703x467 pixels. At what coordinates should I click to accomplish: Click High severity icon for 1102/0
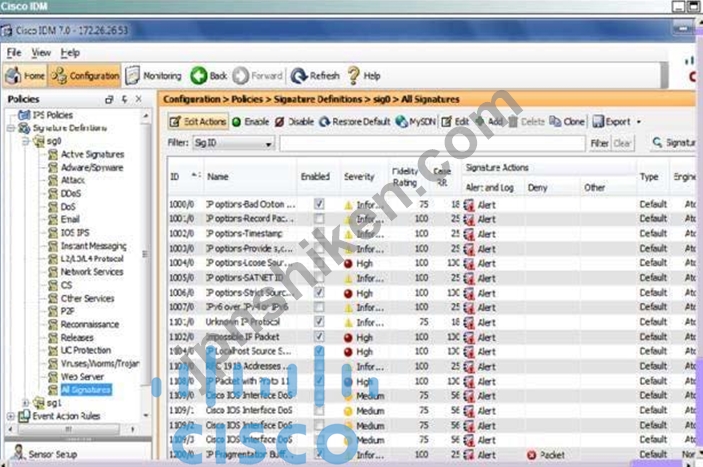[x=348, y=337]
